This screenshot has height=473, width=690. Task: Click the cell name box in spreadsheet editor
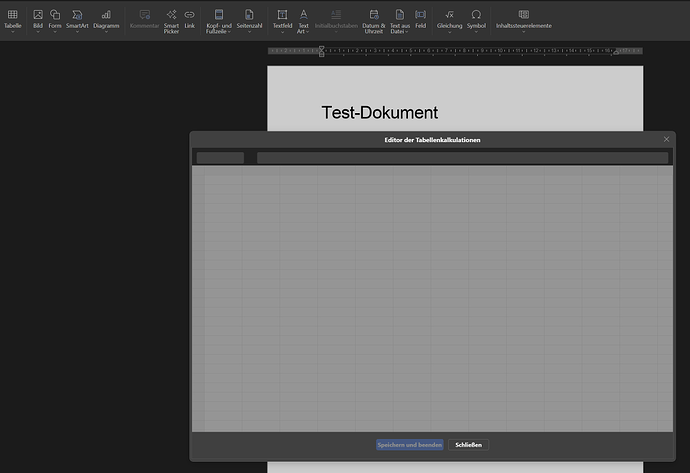pos(220,158)
